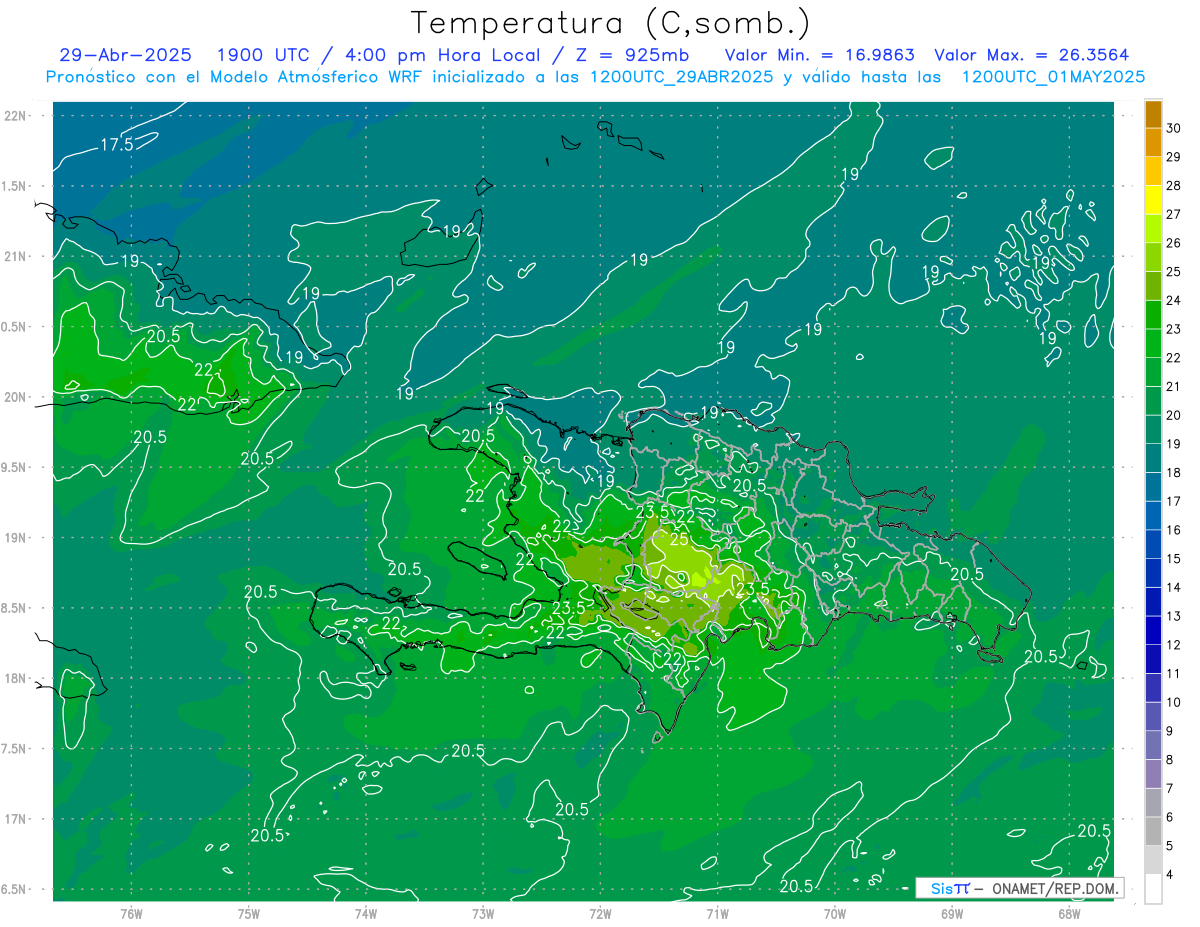Click the SisTT - ONAMET/REP.DOM. logo box
The image size is (1200, 927).
click(1019, 888)
